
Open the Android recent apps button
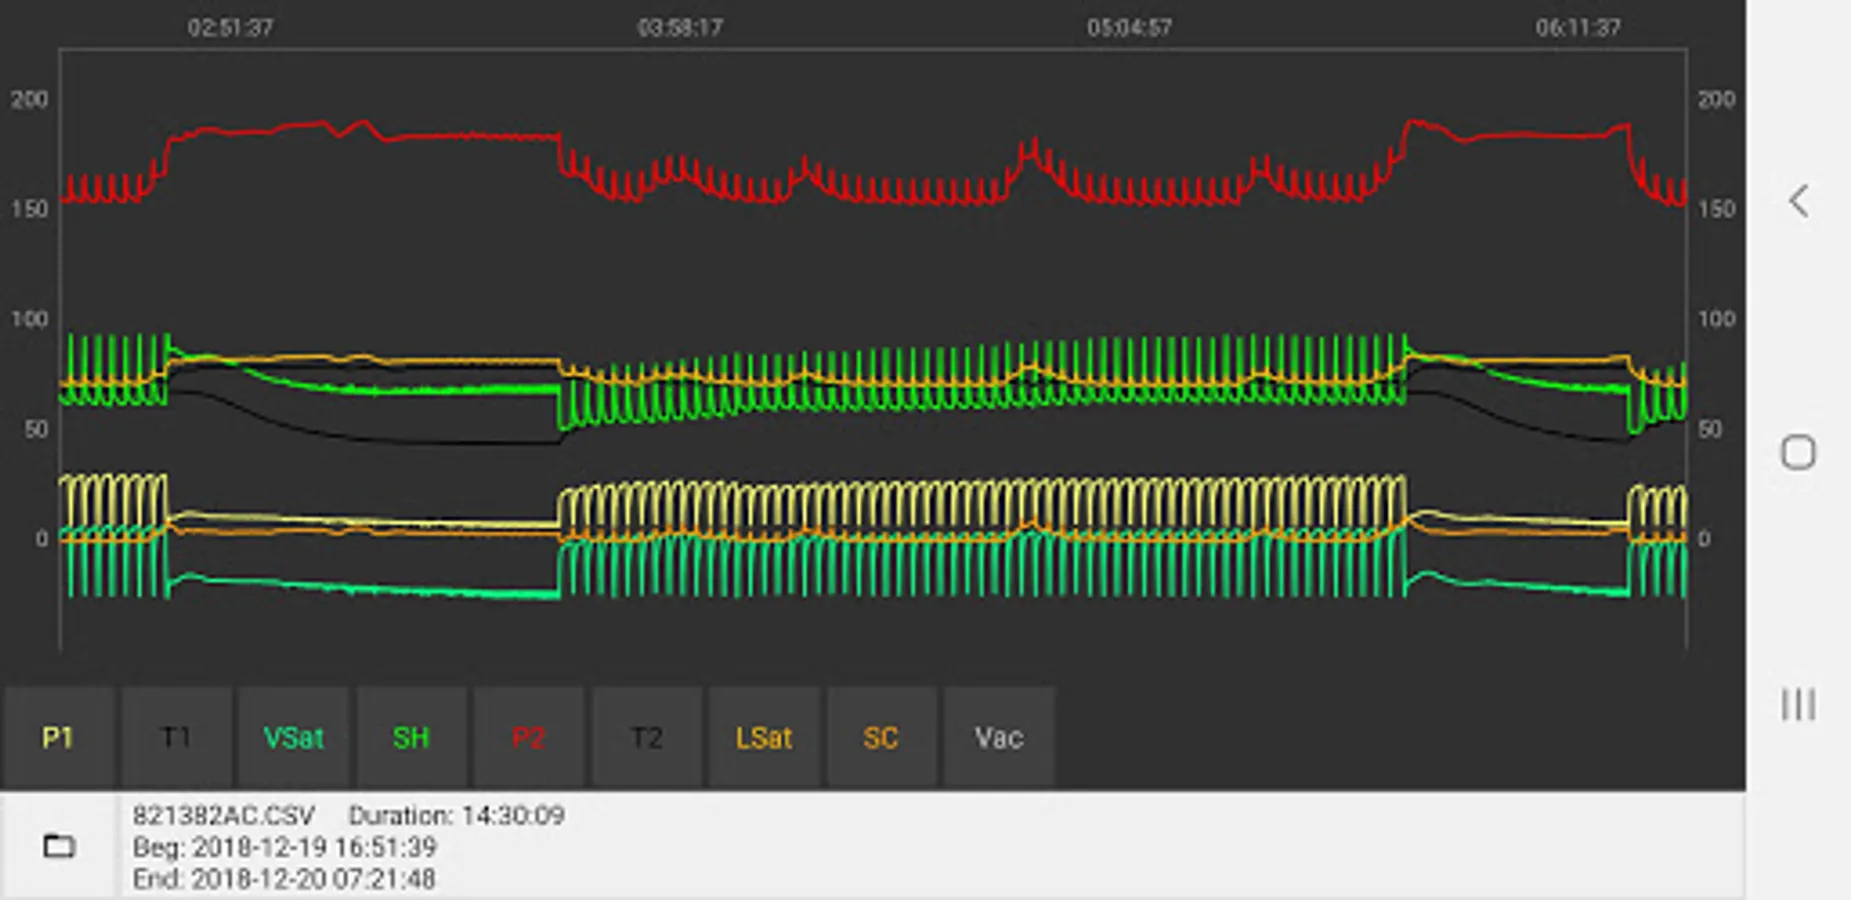click(x=1798, y=704)
